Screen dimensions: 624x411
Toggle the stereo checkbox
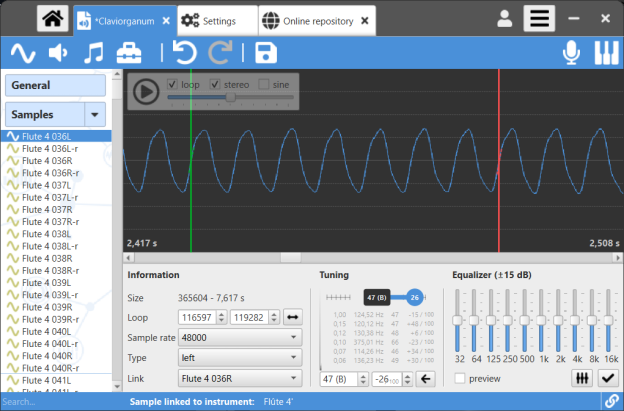[x=216, y=85]
